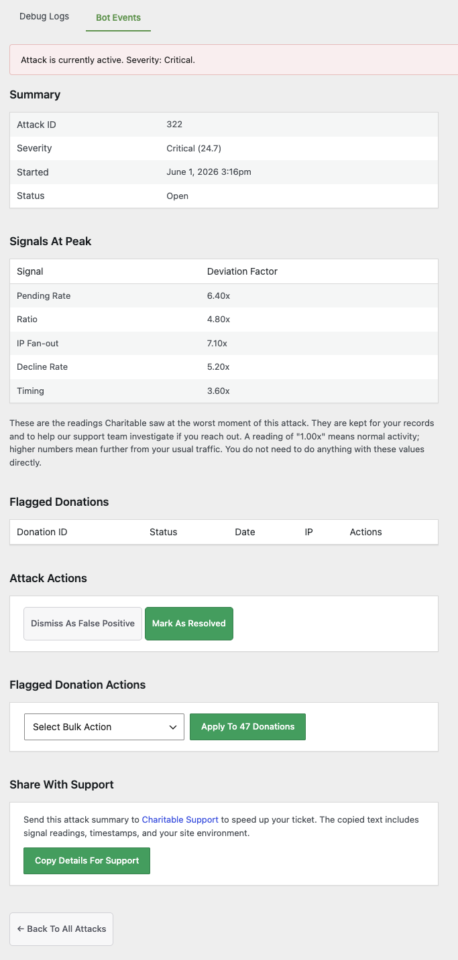458x960 pixels.
Task: Open the Select Bulk Action dropdown
Action: point(104,727)
